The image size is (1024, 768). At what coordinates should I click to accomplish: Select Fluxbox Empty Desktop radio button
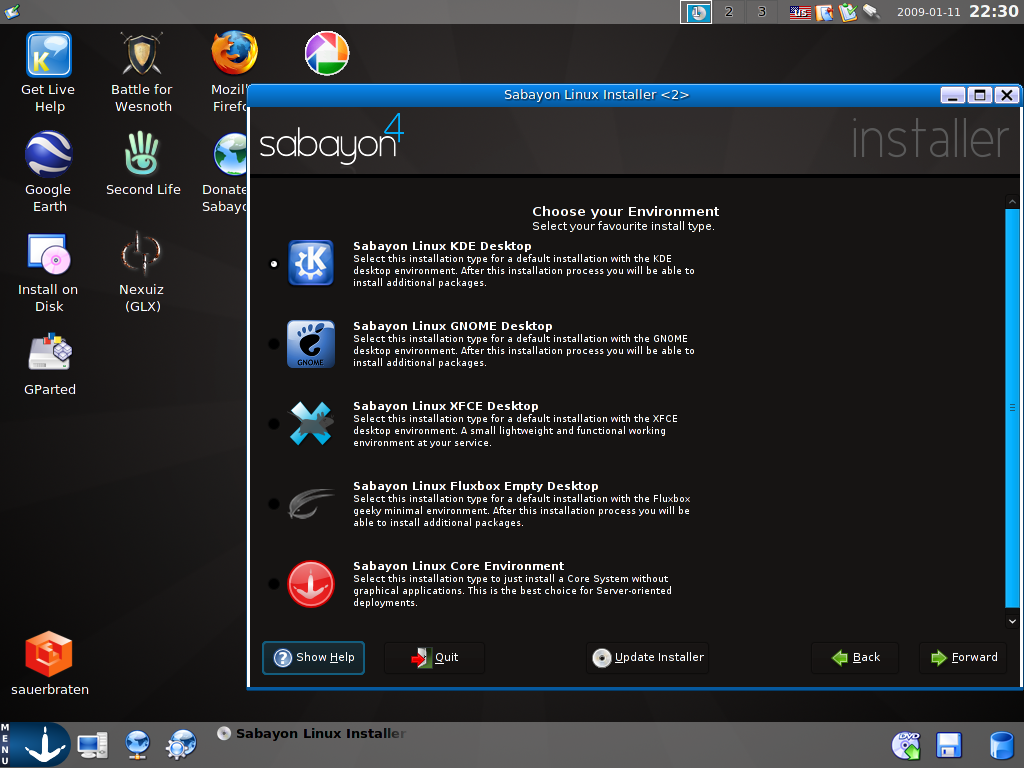coord(274,504)
